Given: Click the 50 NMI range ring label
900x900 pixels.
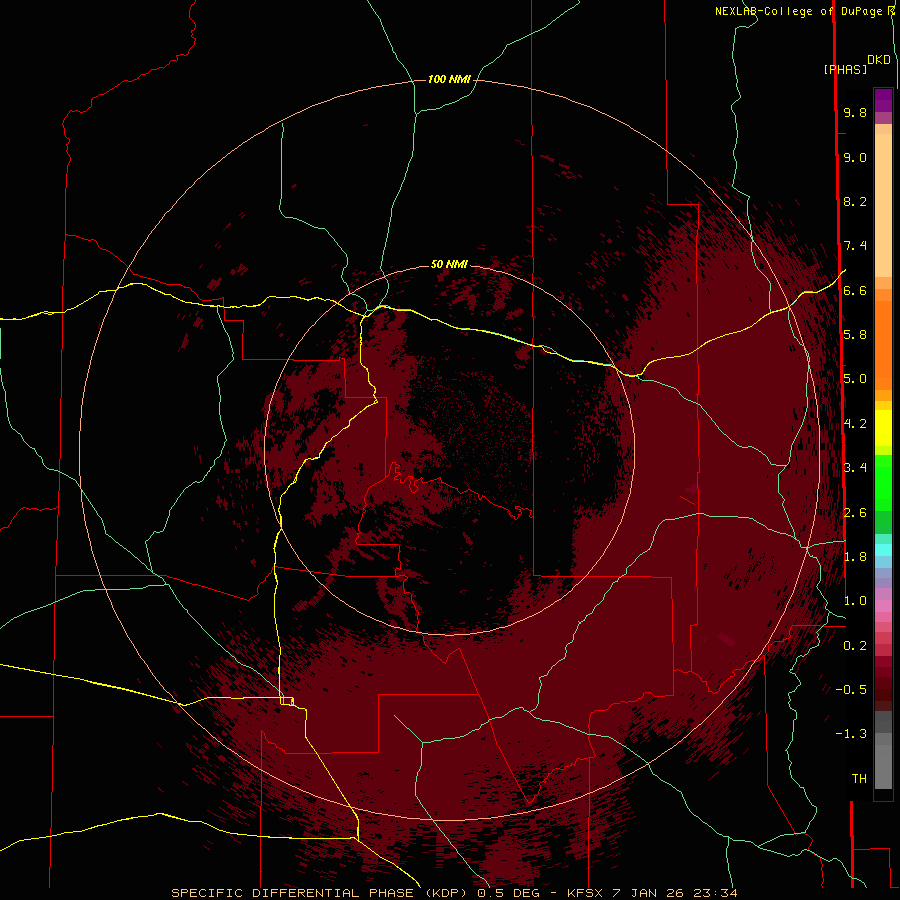Looking at the screenshot, I should (x=449, y=264).
